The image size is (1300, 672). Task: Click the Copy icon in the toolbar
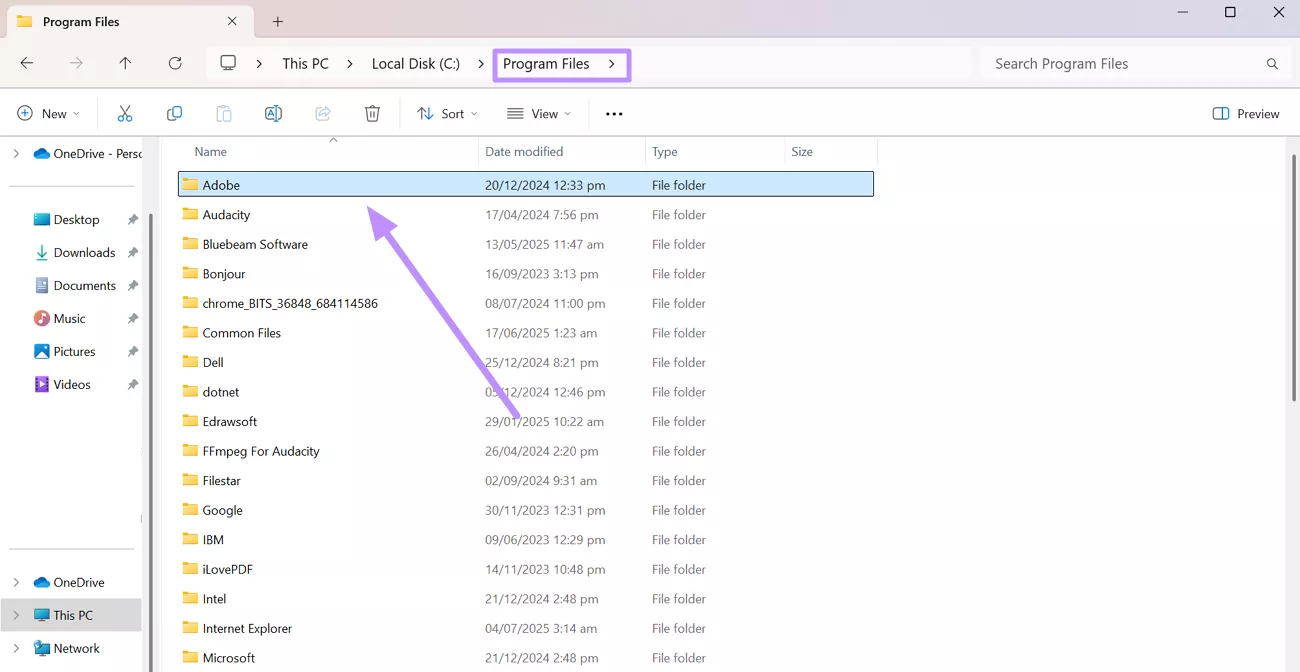174,113
